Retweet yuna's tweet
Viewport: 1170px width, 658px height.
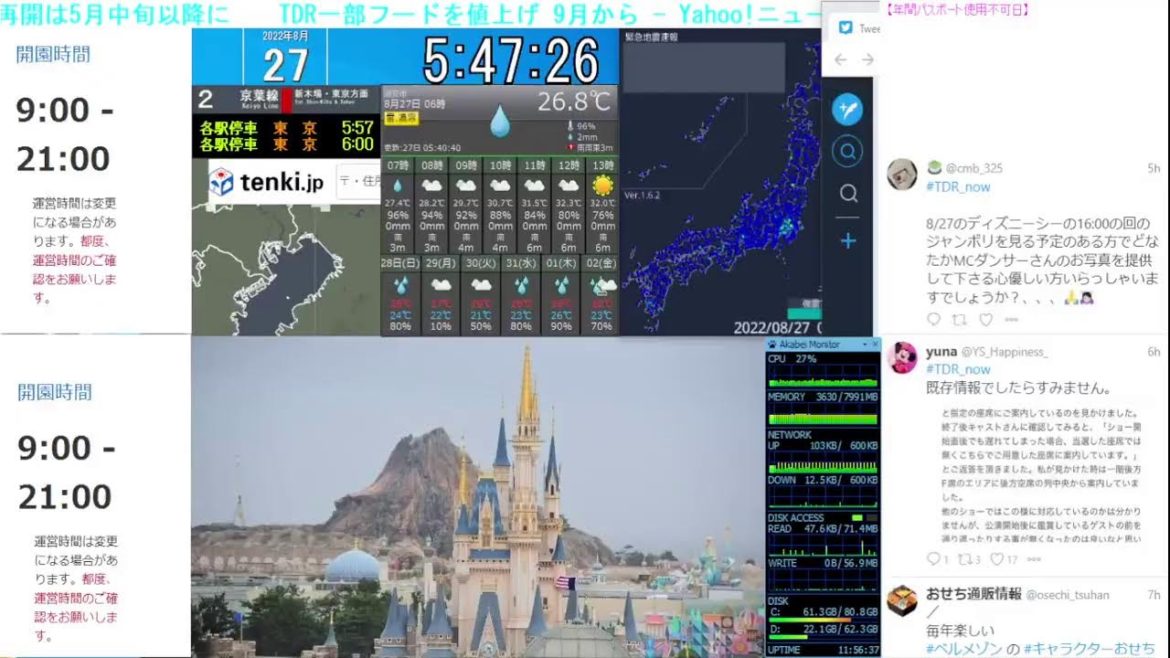pos(964,559)
